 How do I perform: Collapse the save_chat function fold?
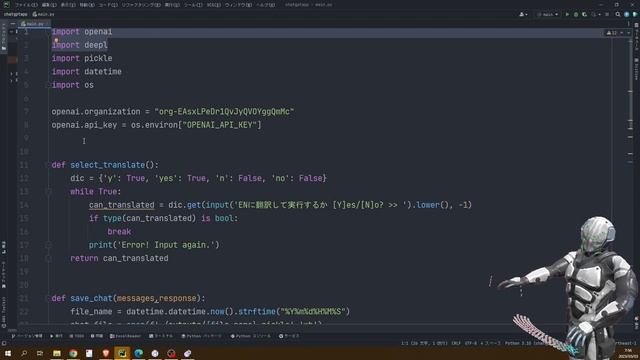pos(48,298)
